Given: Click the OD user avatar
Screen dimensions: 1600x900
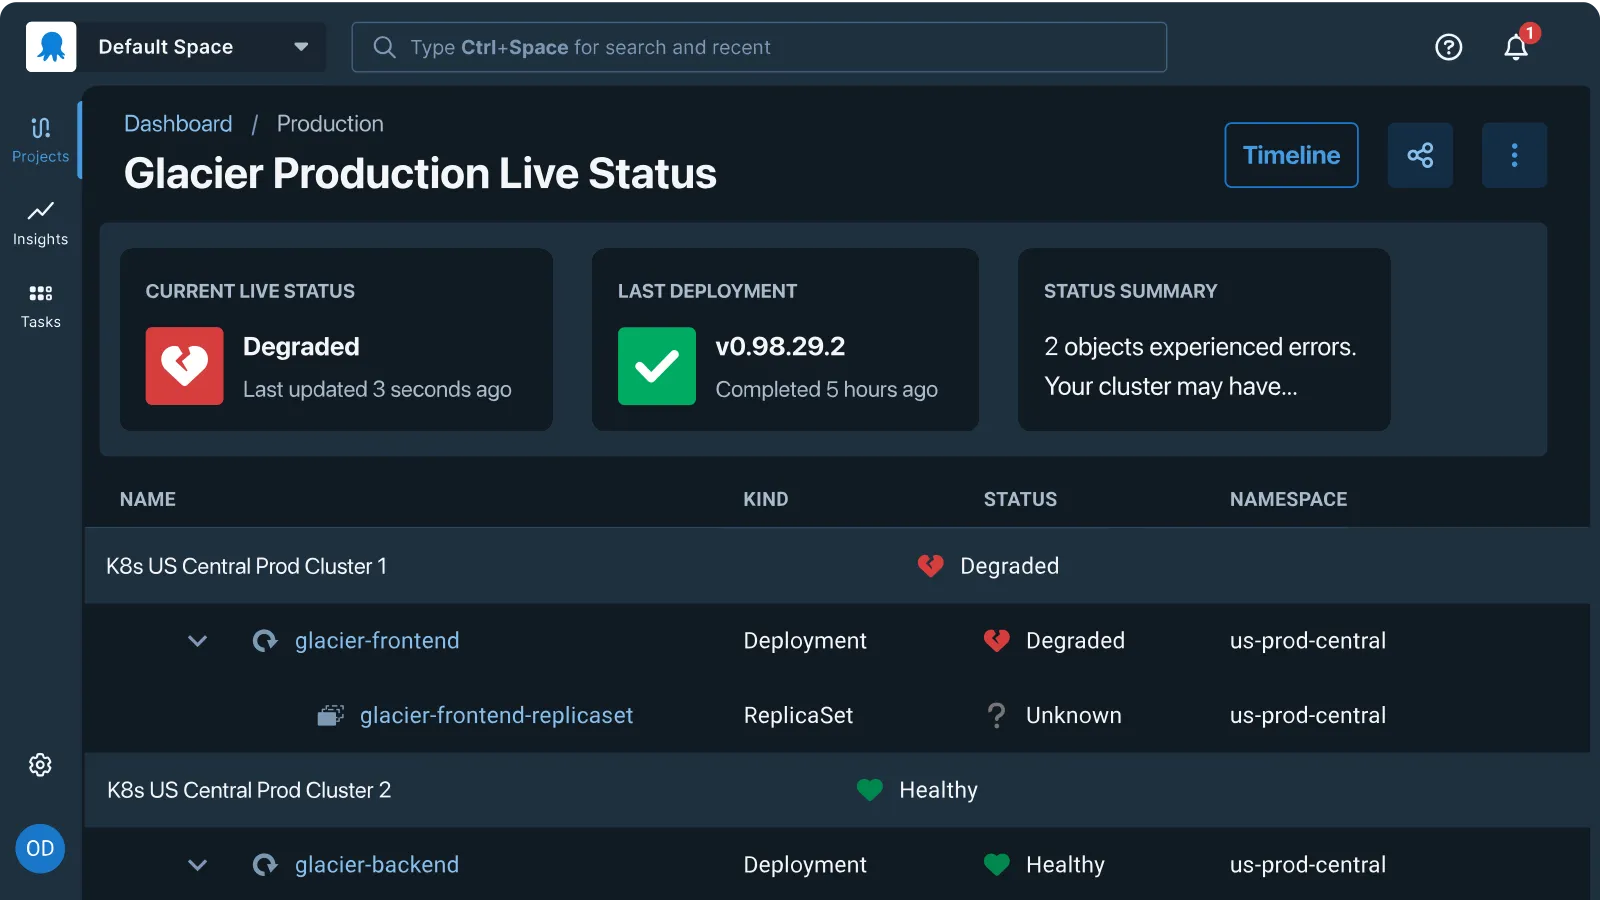Looking at the screenshot, I should click(x=40, y=849).
